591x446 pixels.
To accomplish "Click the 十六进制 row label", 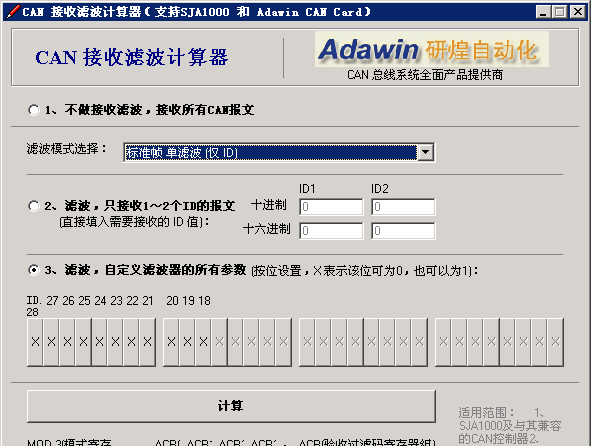I will tap(266, 229).
